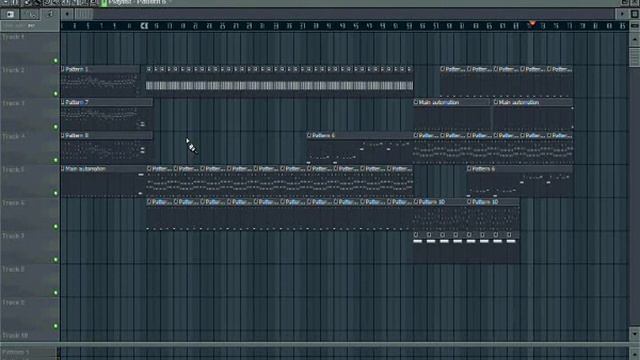Click the vertical scrollbar up arrow
This screenshot has height=360, width=640.
click(x=635, y=40)
